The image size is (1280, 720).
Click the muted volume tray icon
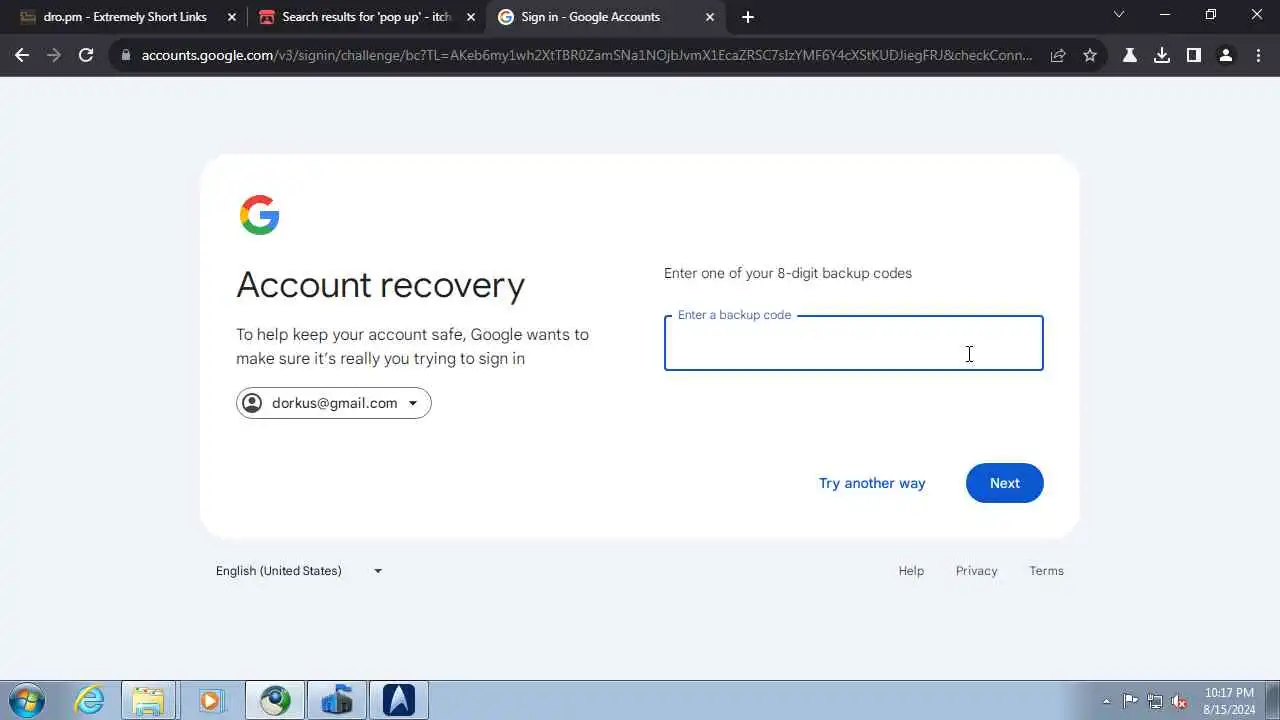pos(1180,701)
